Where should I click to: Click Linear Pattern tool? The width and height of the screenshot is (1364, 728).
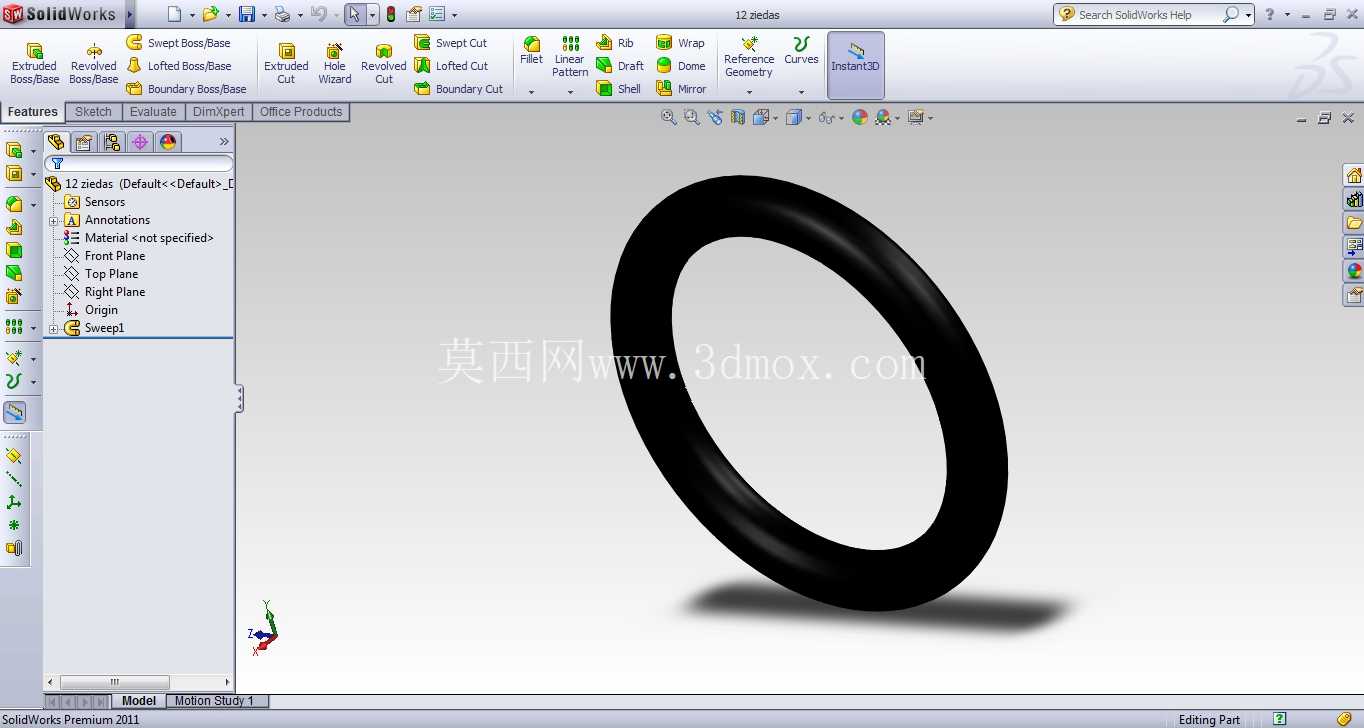click(570, 57)
